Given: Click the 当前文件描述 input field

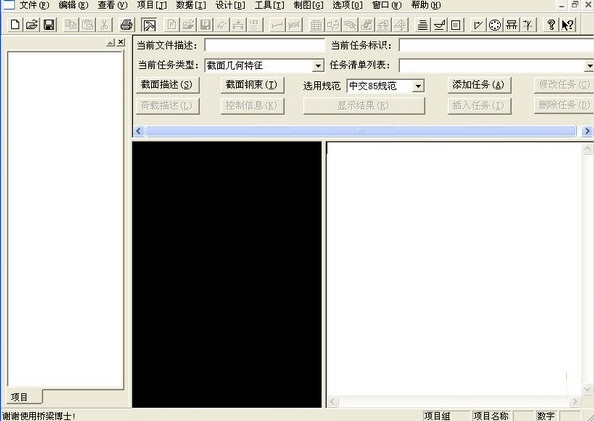Looking at the screenshot, I should (264, 45).
